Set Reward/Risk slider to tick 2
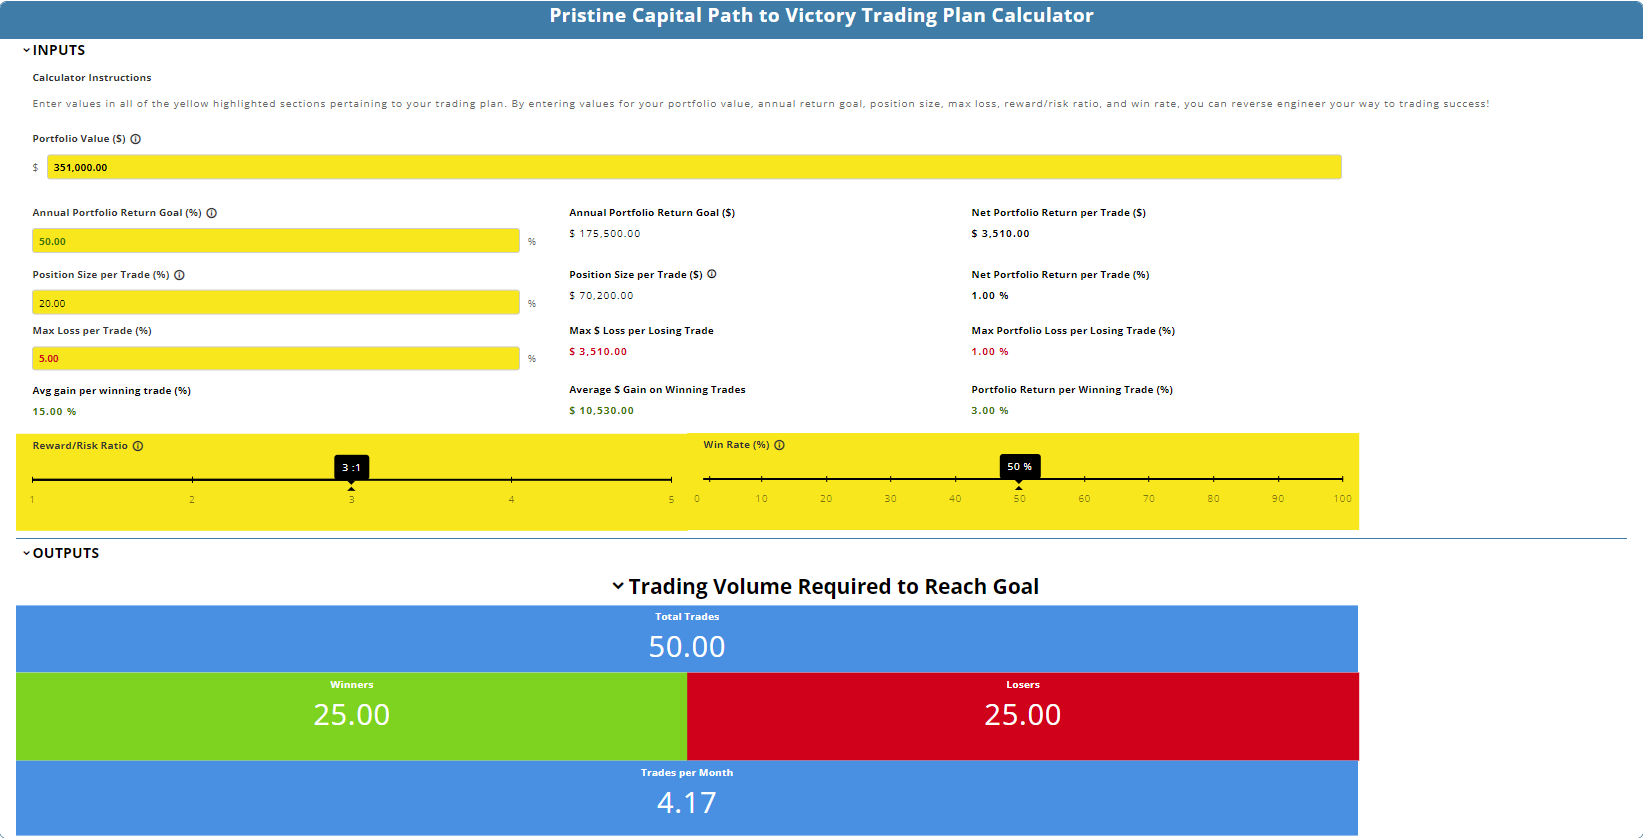1643x838 pixels. click(x=192, y=480)
